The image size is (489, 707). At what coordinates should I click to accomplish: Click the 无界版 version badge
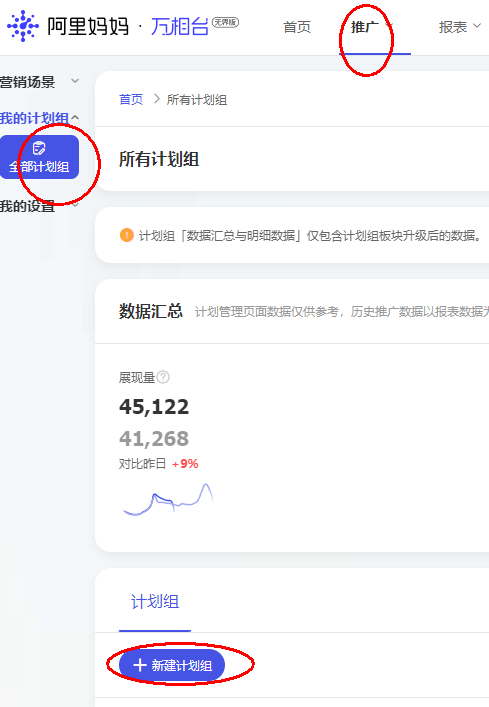click(x=225, y=22)
